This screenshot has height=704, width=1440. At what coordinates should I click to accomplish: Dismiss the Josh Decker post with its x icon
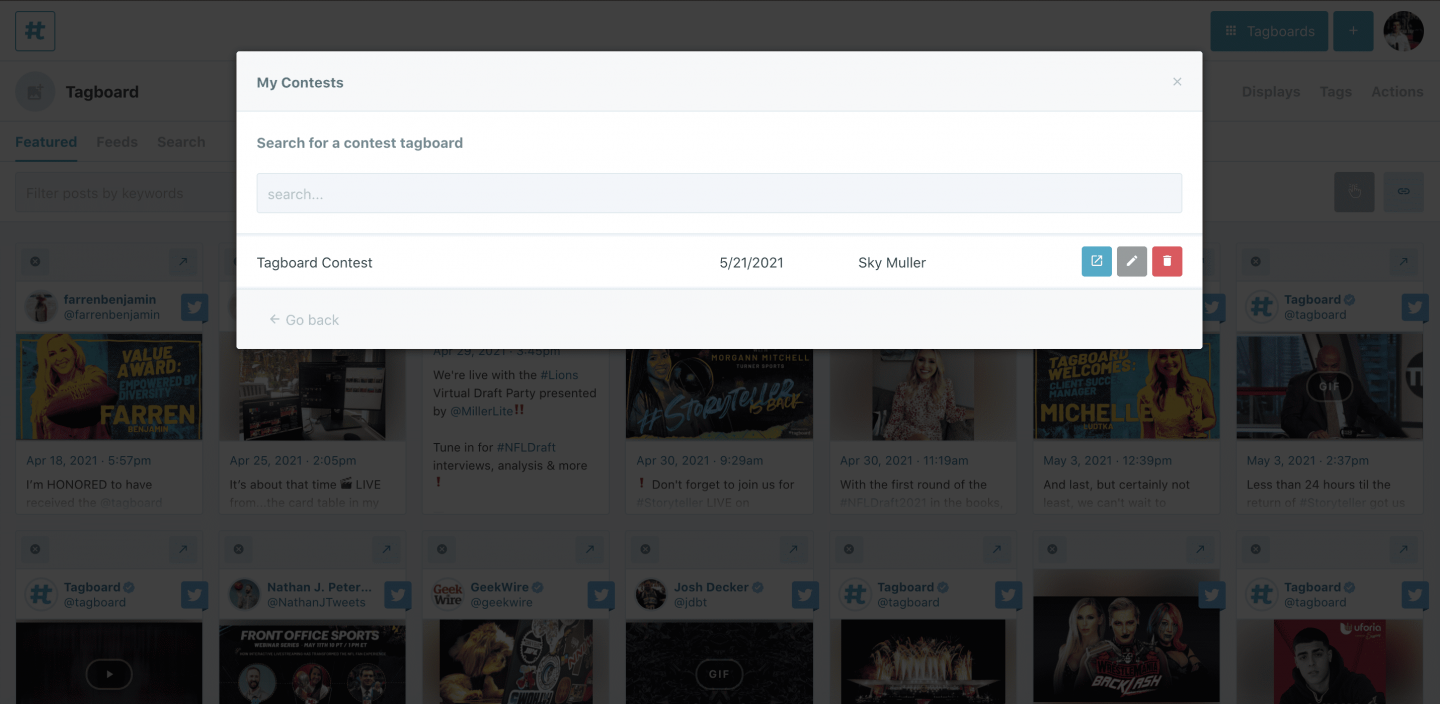tap(645, 549)
